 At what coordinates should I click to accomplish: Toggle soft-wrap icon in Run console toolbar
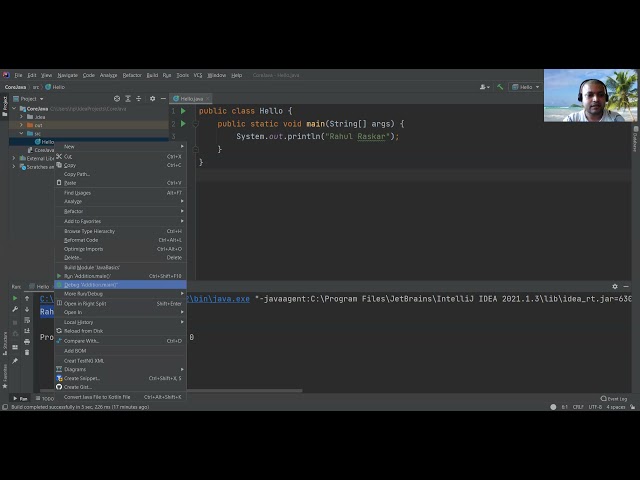click(27, 320)
